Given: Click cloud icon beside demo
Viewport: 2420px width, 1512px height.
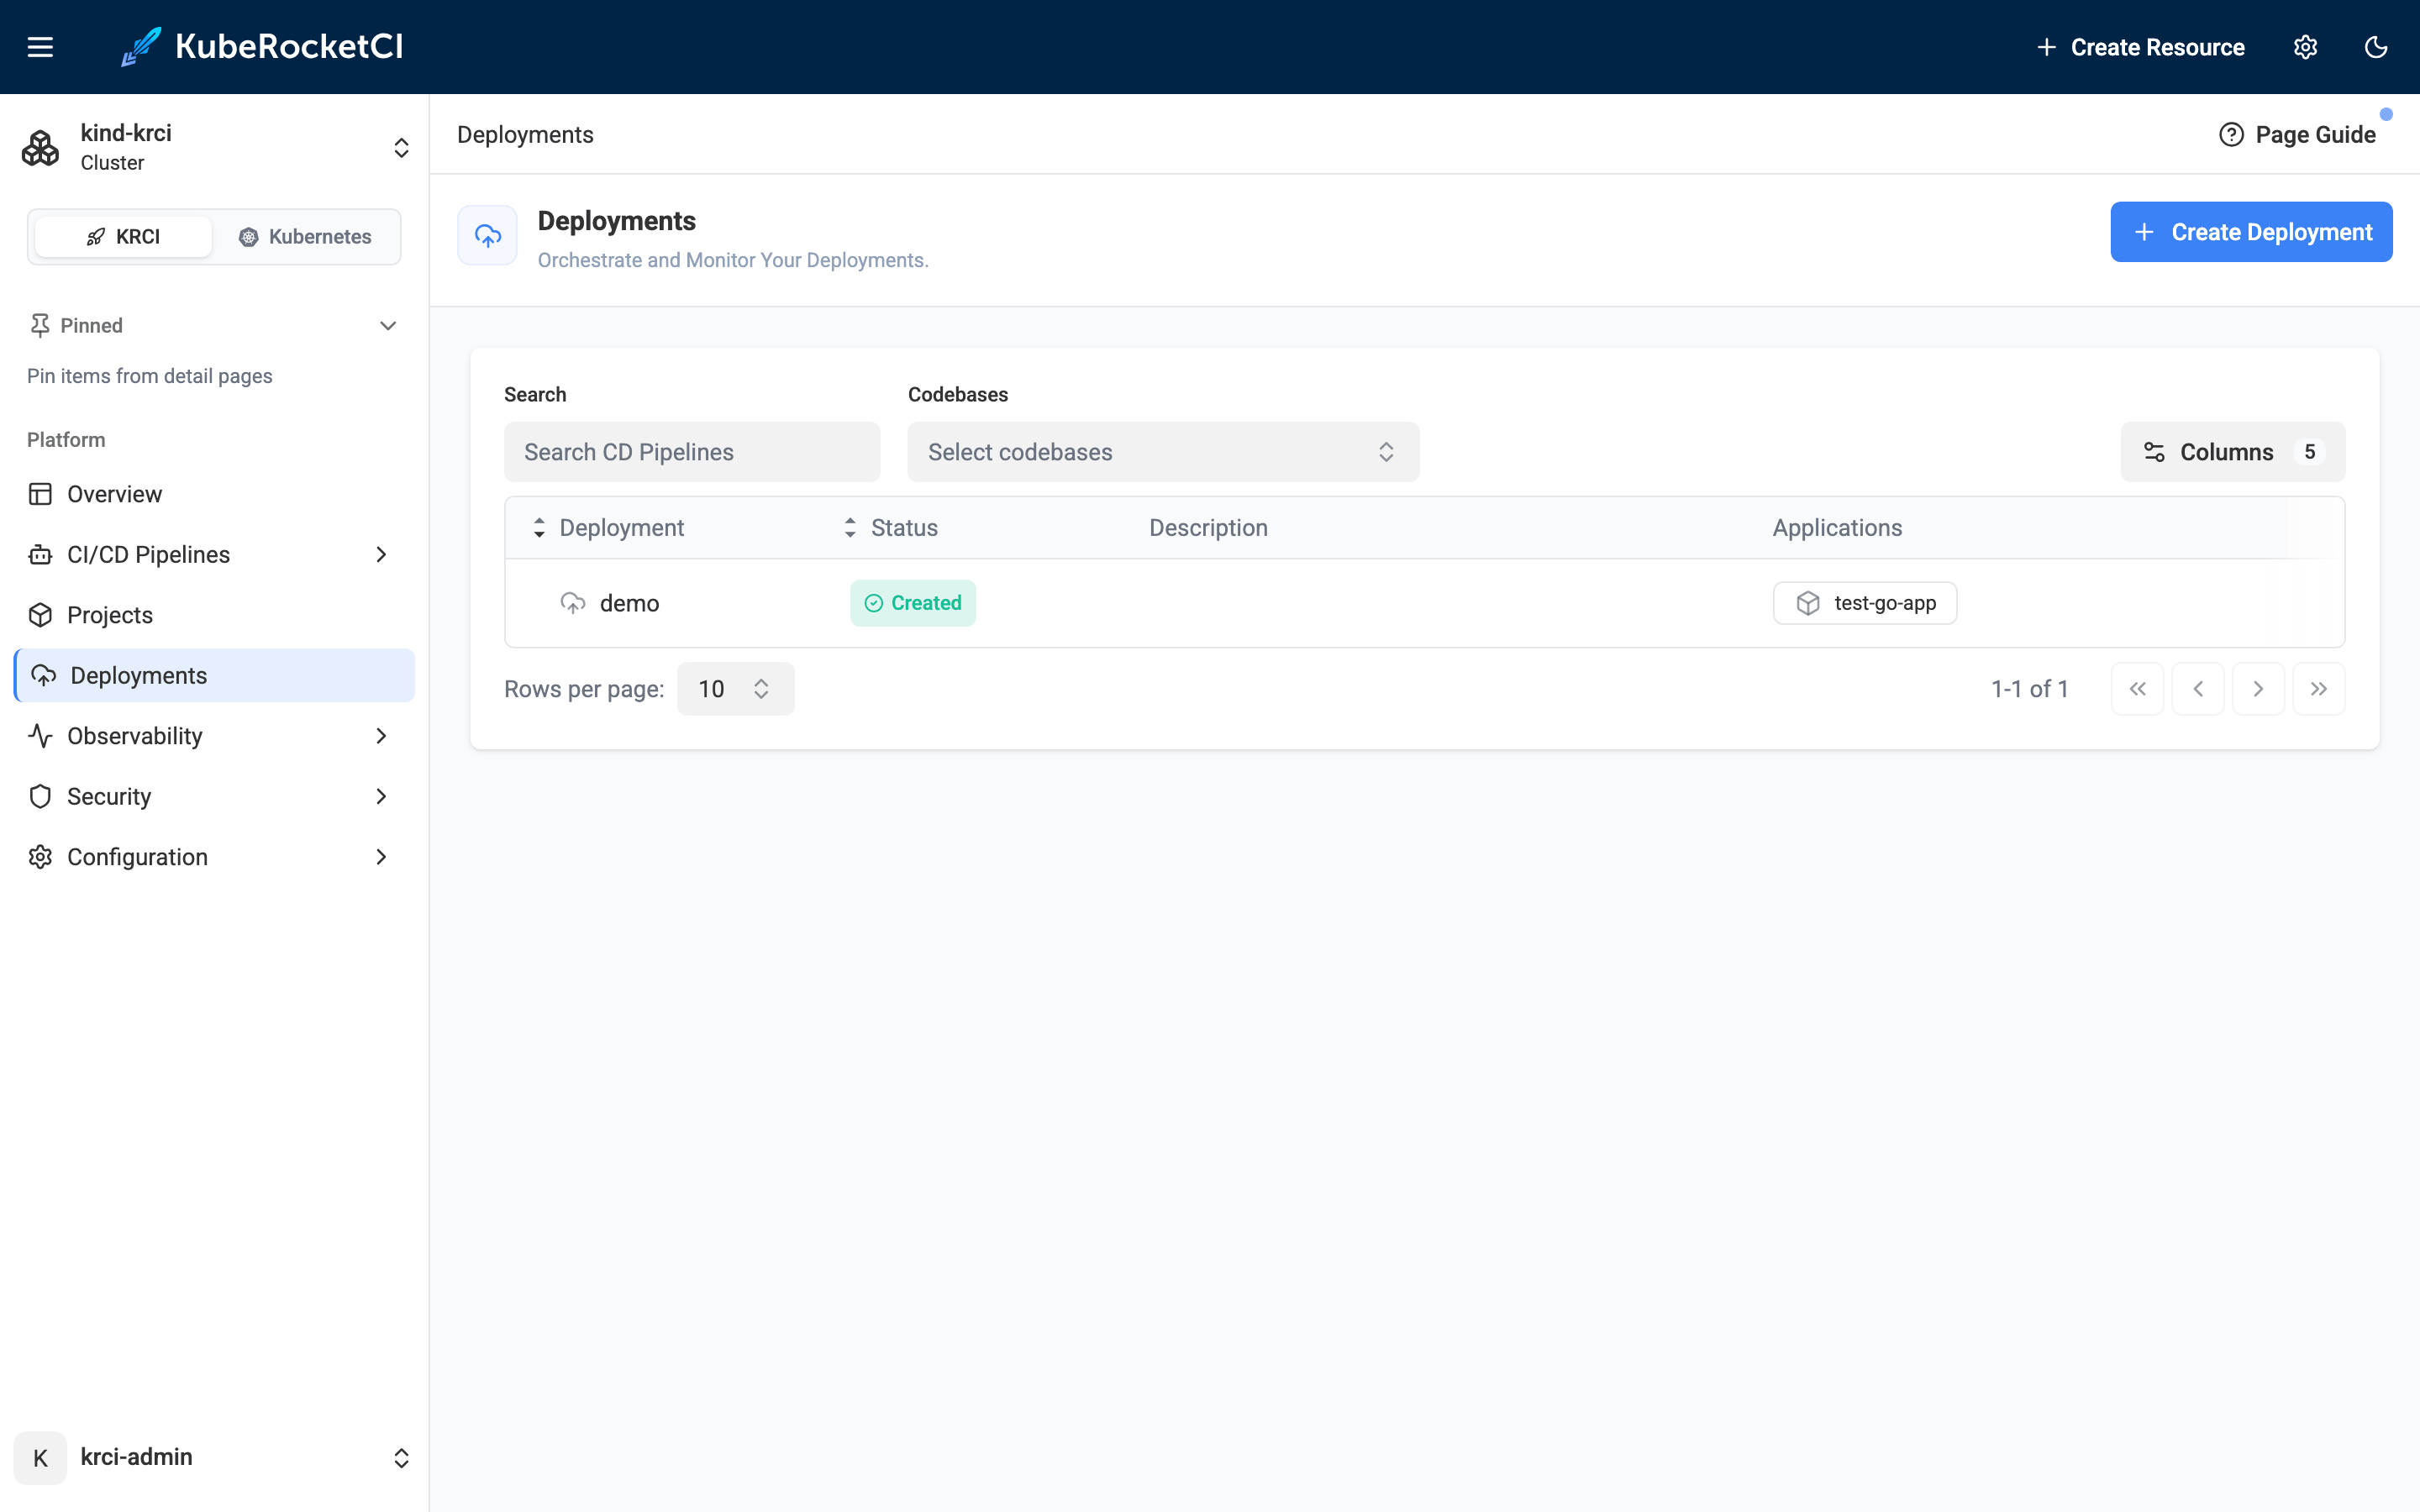Looking at the screenshot, I should point(573,603).
